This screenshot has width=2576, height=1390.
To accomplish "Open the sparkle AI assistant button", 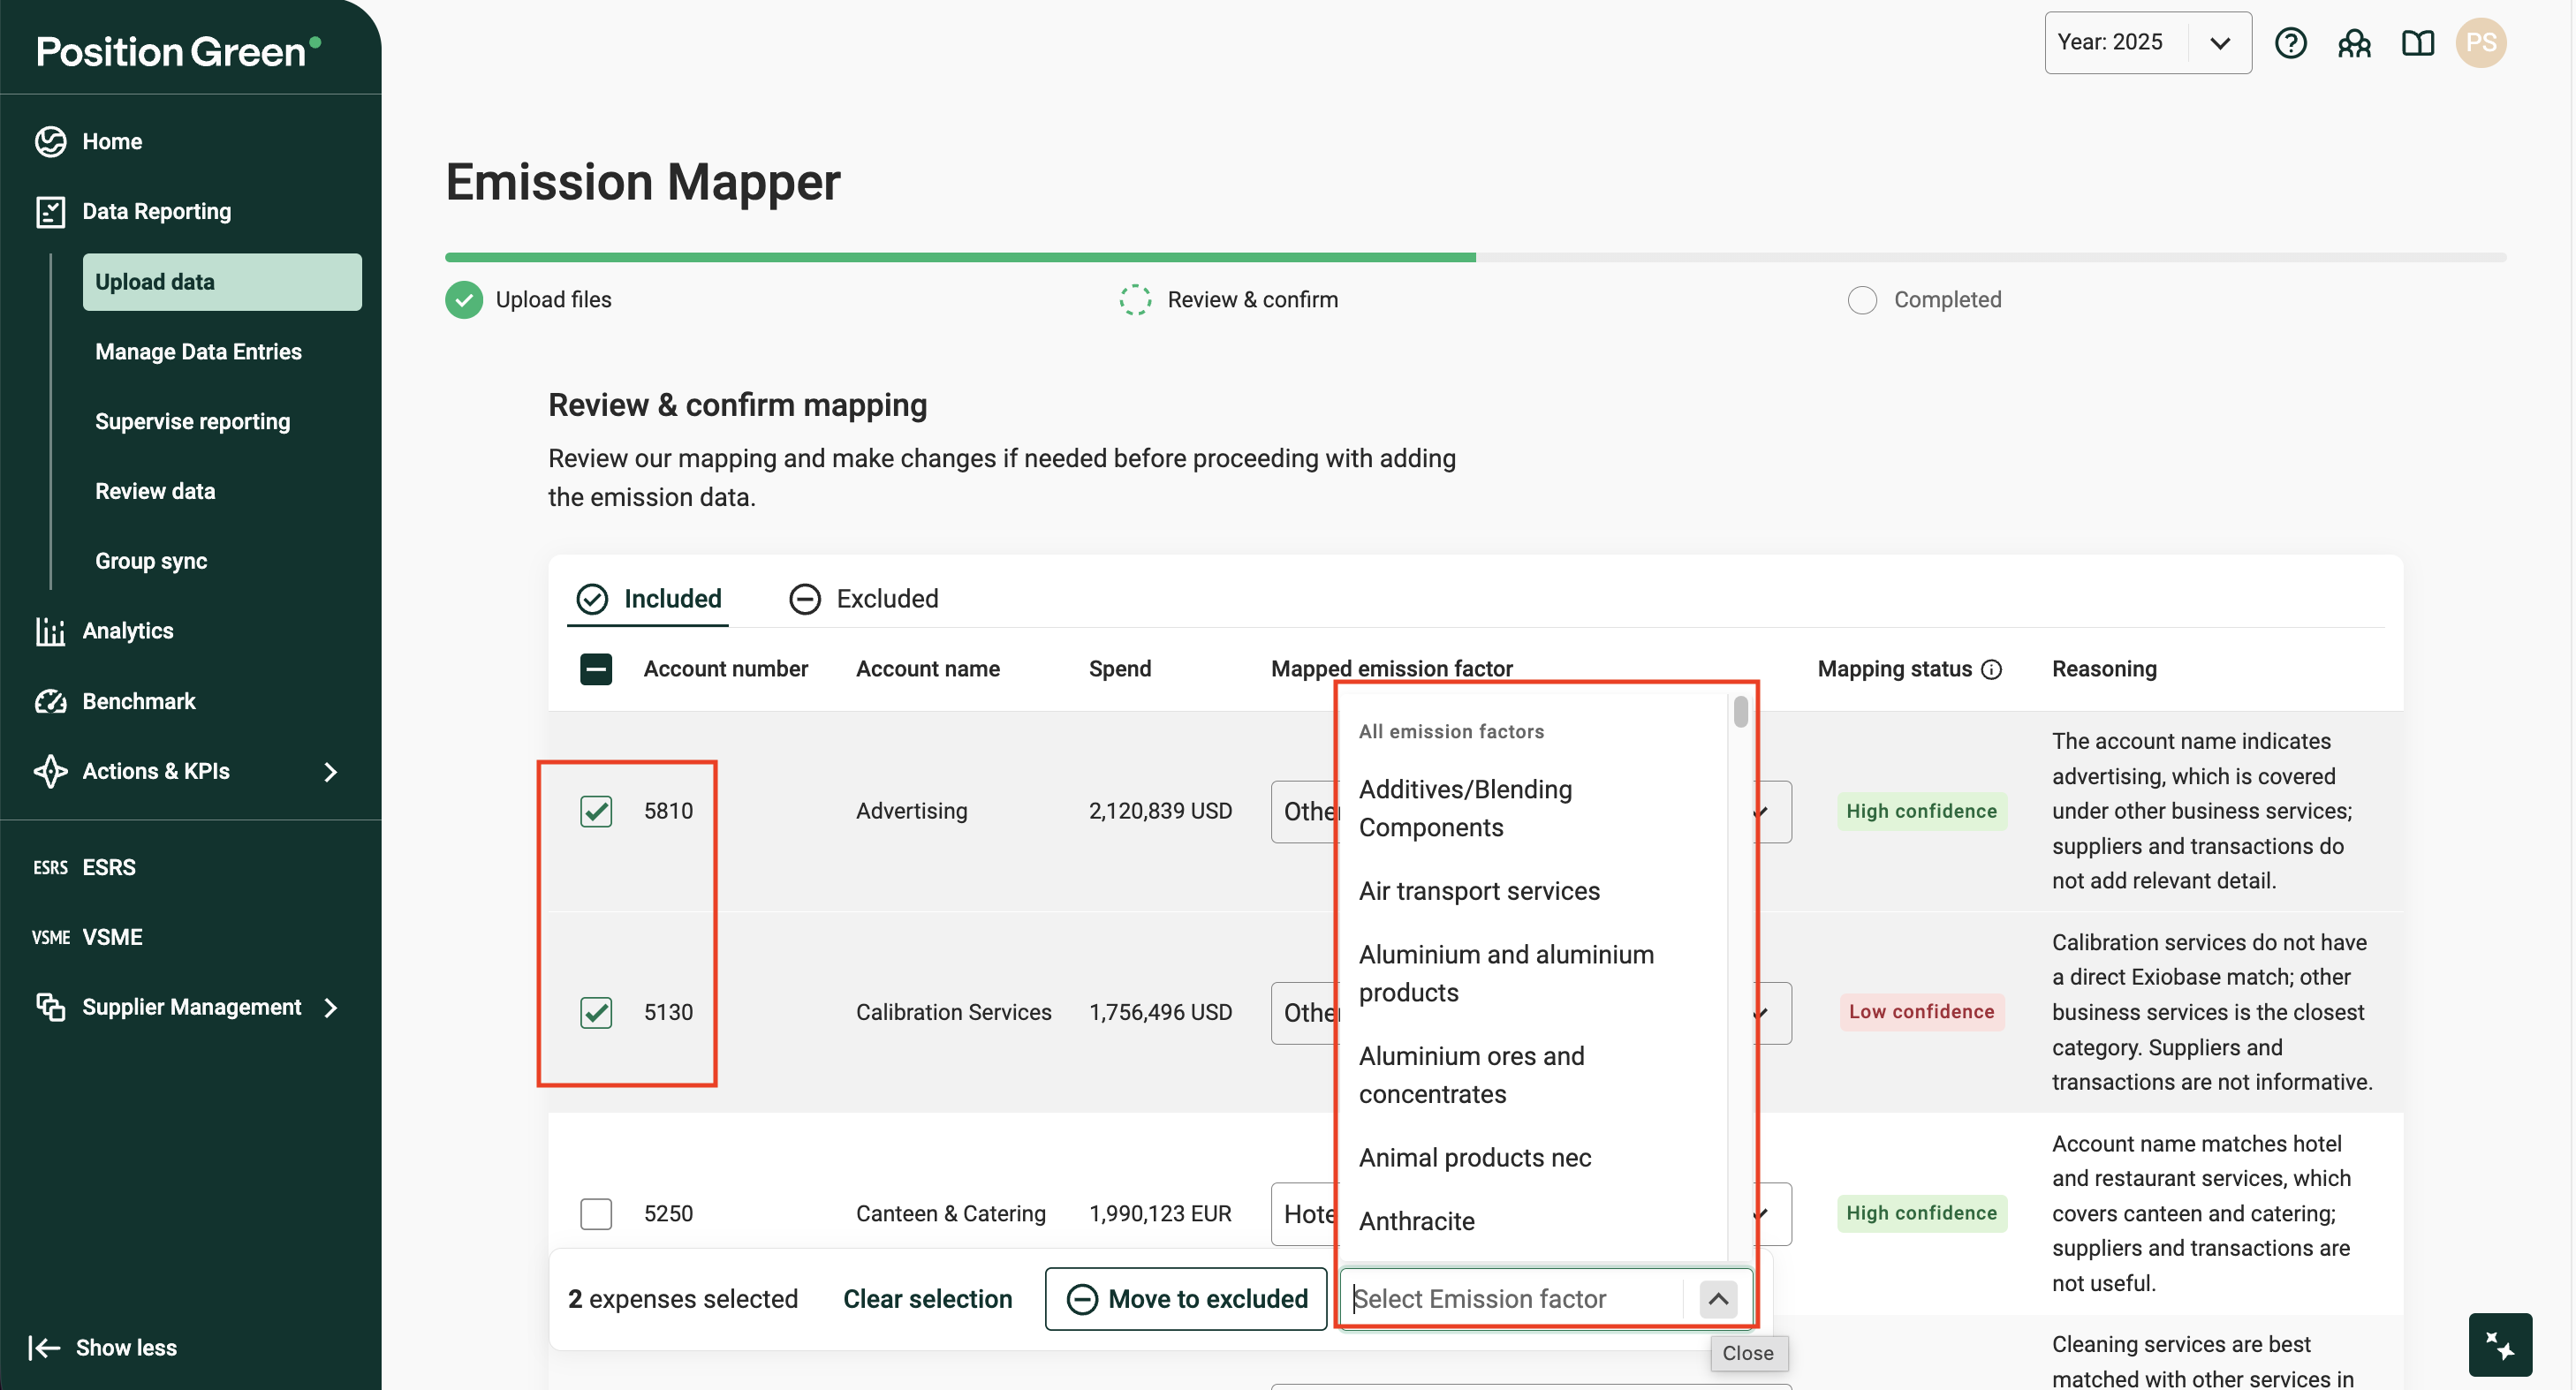I will point(2499,1344).
